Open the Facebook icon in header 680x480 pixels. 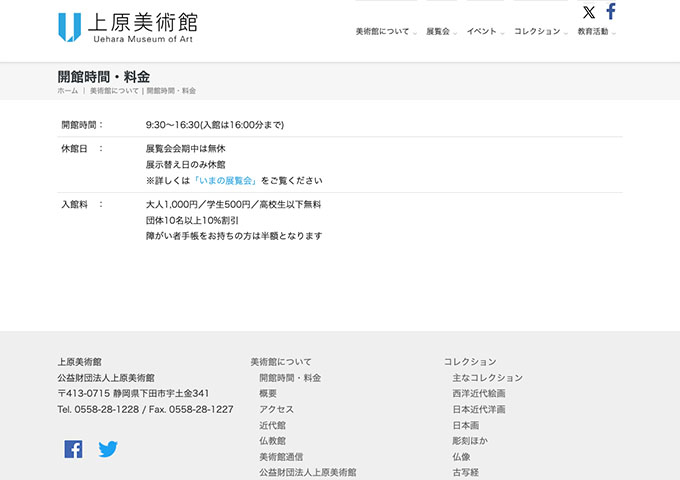611,12
